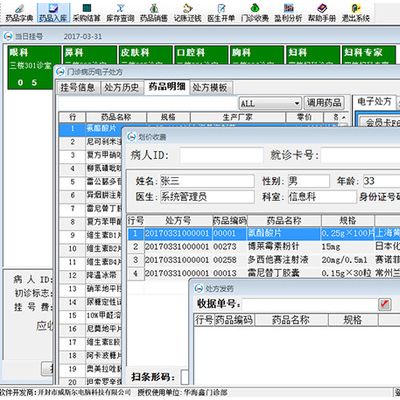Click the 门诊病历电子处方 window title icon

60,71
